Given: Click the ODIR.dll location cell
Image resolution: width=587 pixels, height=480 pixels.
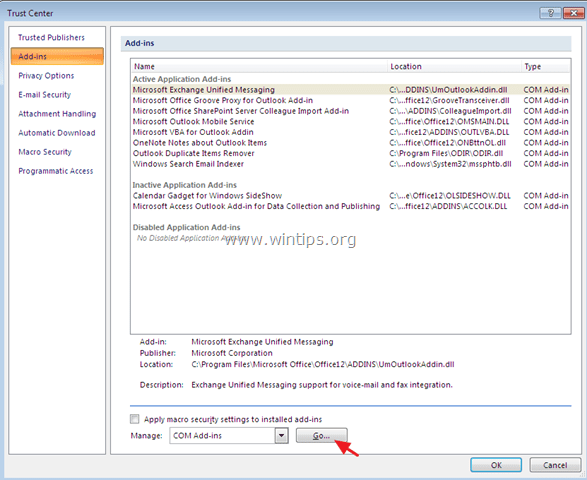Looking at the screenshot, I should tap(446, 153).
